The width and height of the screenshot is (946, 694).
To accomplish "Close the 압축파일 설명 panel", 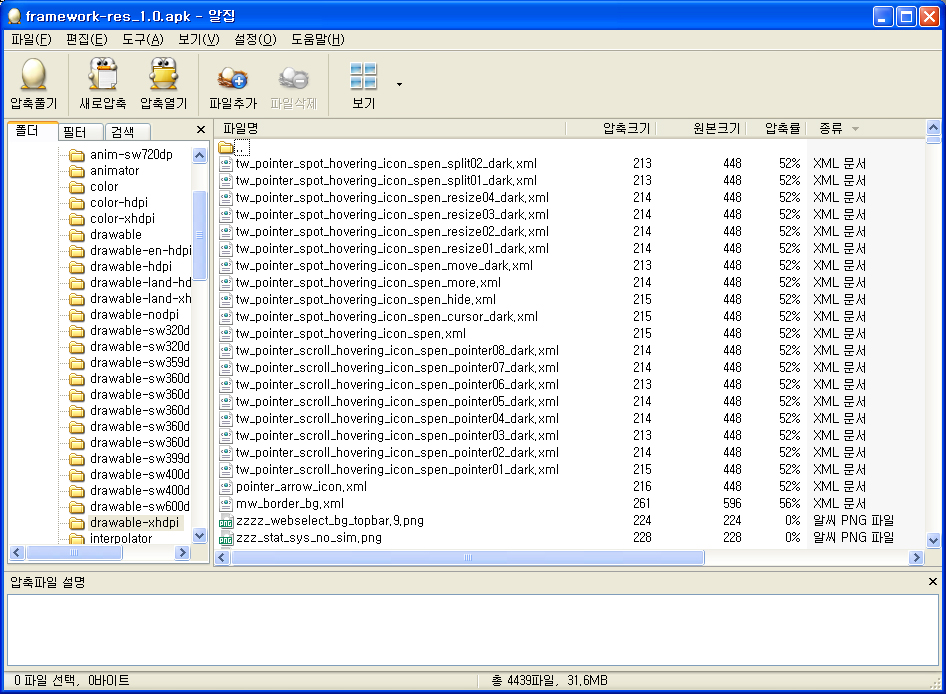I will tap(932, 582).
